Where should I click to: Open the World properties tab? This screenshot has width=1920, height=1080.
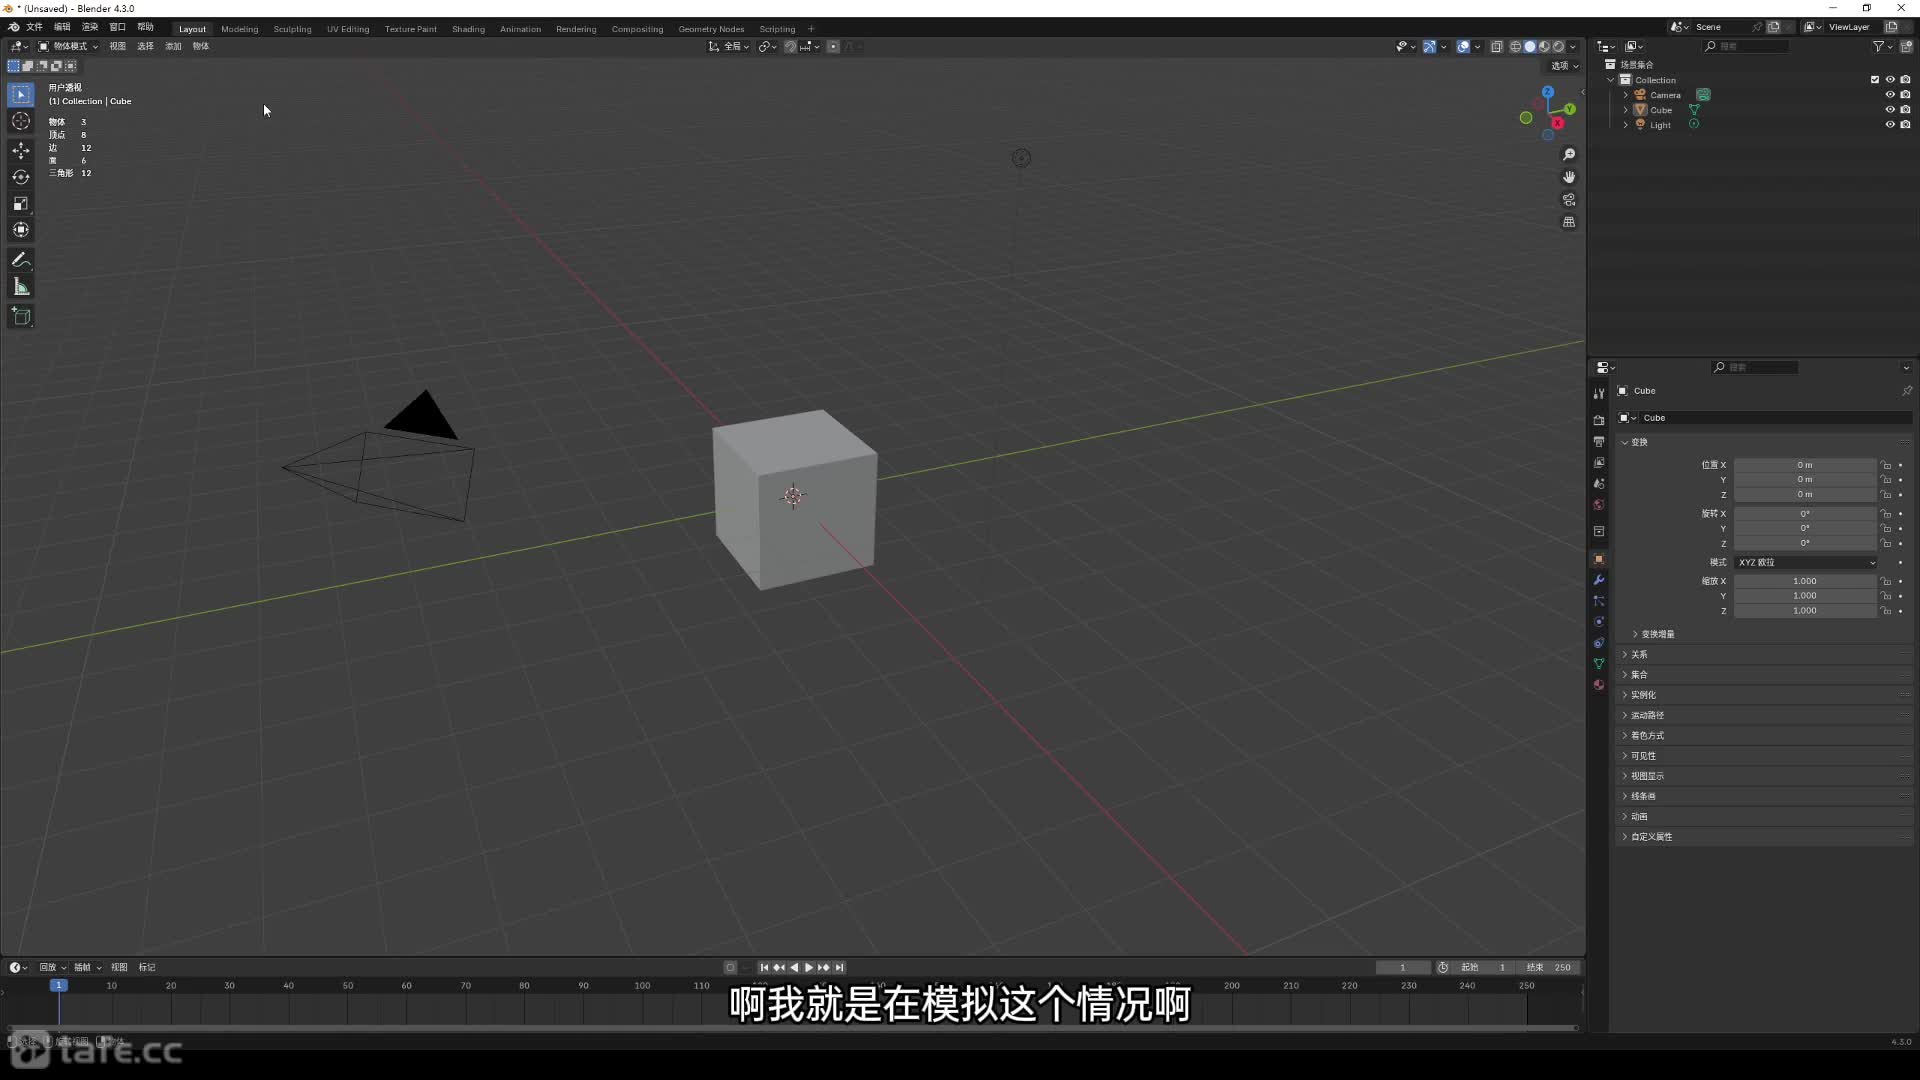tap(1599, 504)
